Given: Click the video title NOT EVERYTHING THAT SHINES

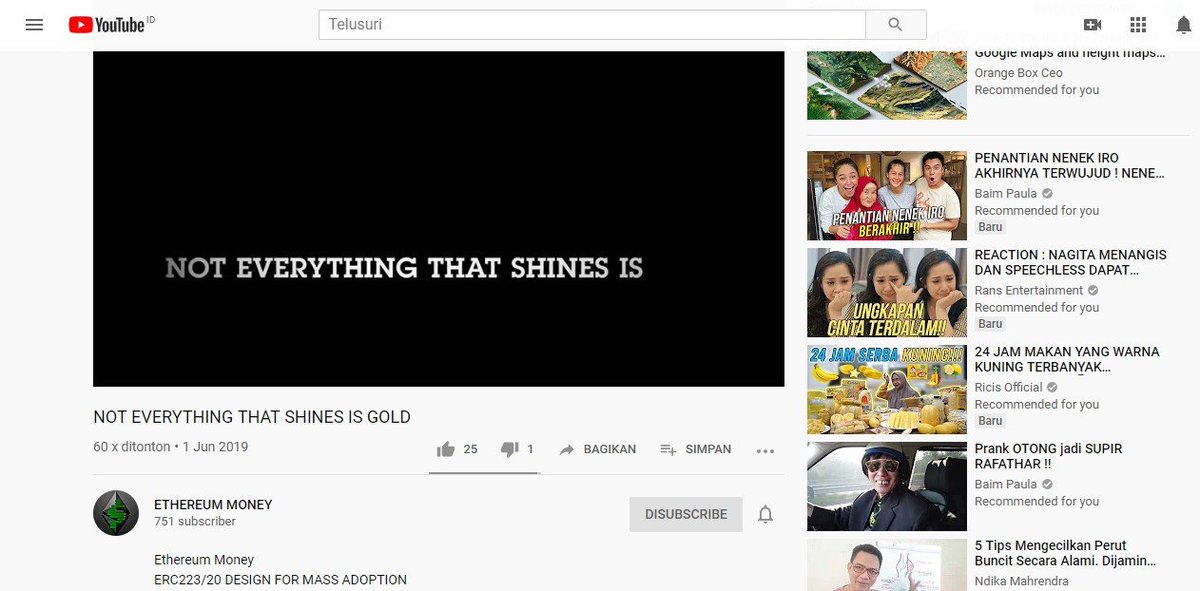Looking at the screenshot, I should [252, 417].
